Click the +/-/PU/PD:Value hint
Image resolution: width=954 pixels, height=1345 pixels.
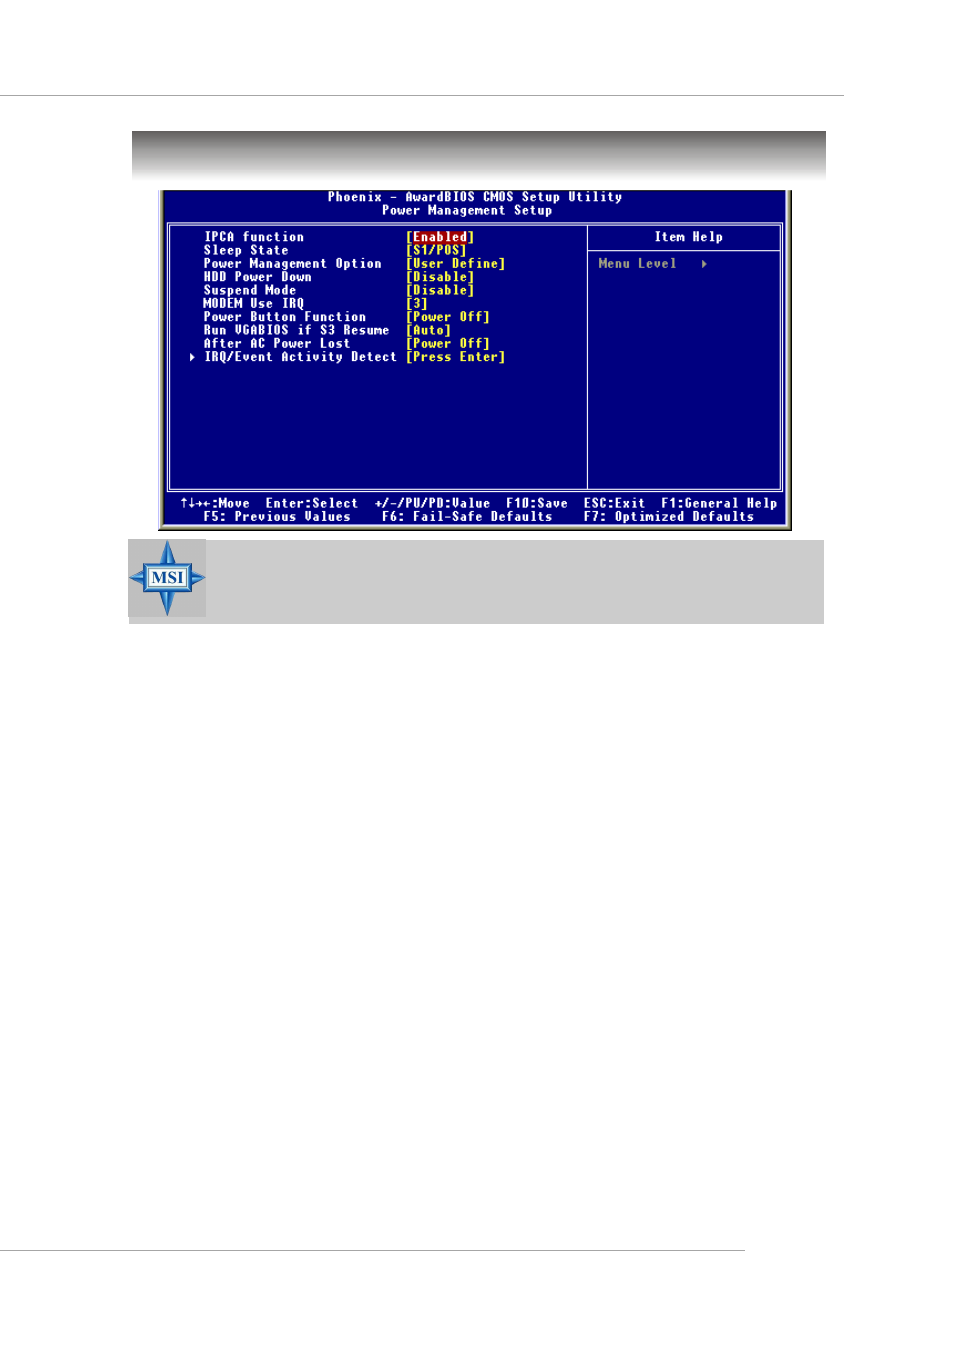[432, 504]
